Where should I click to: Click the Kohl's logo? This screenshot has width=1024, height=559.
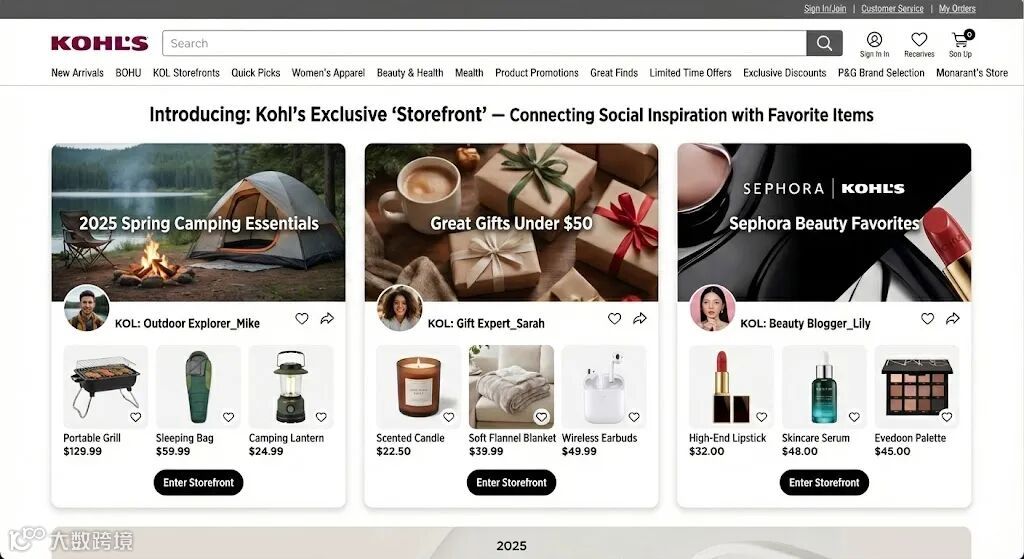coord(99,43)
